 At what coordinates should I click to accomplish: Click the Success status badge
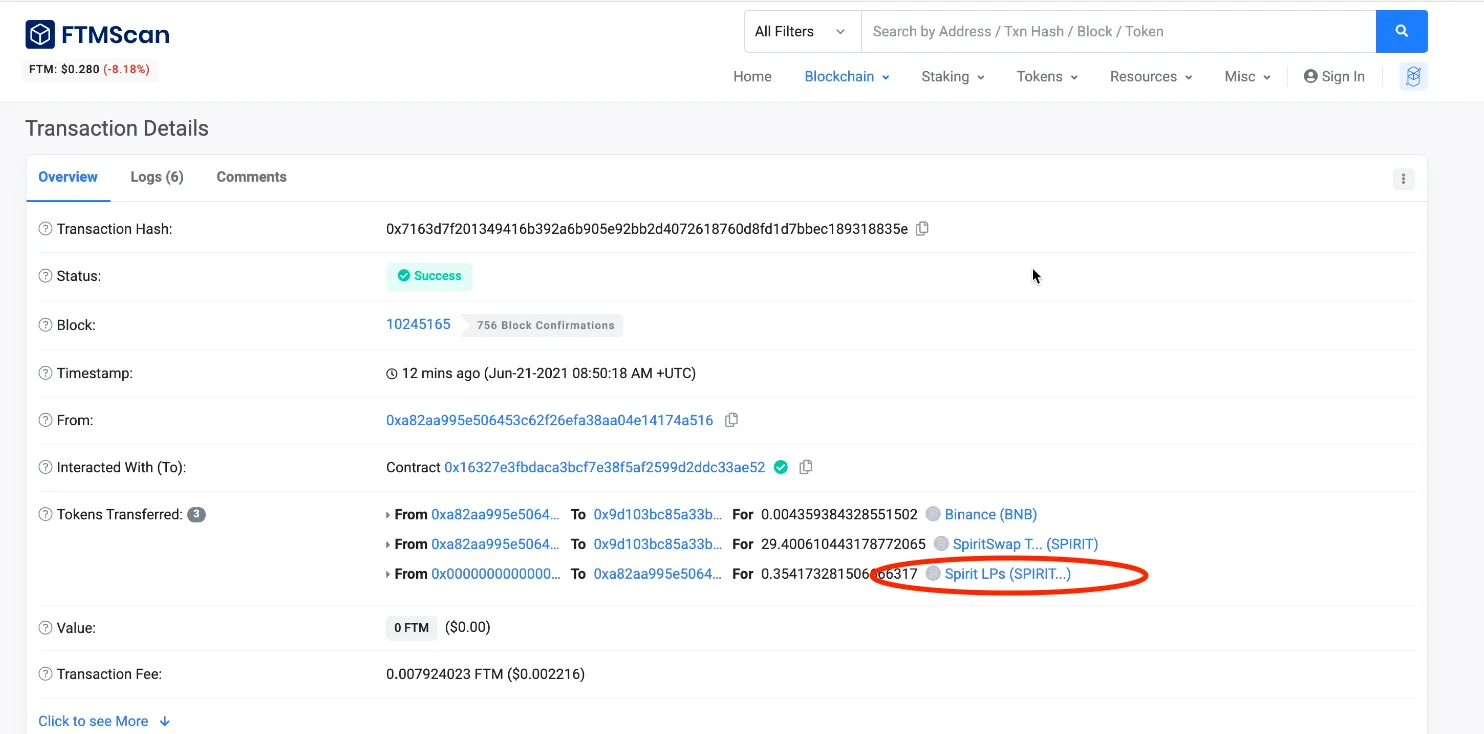(430, 276)
